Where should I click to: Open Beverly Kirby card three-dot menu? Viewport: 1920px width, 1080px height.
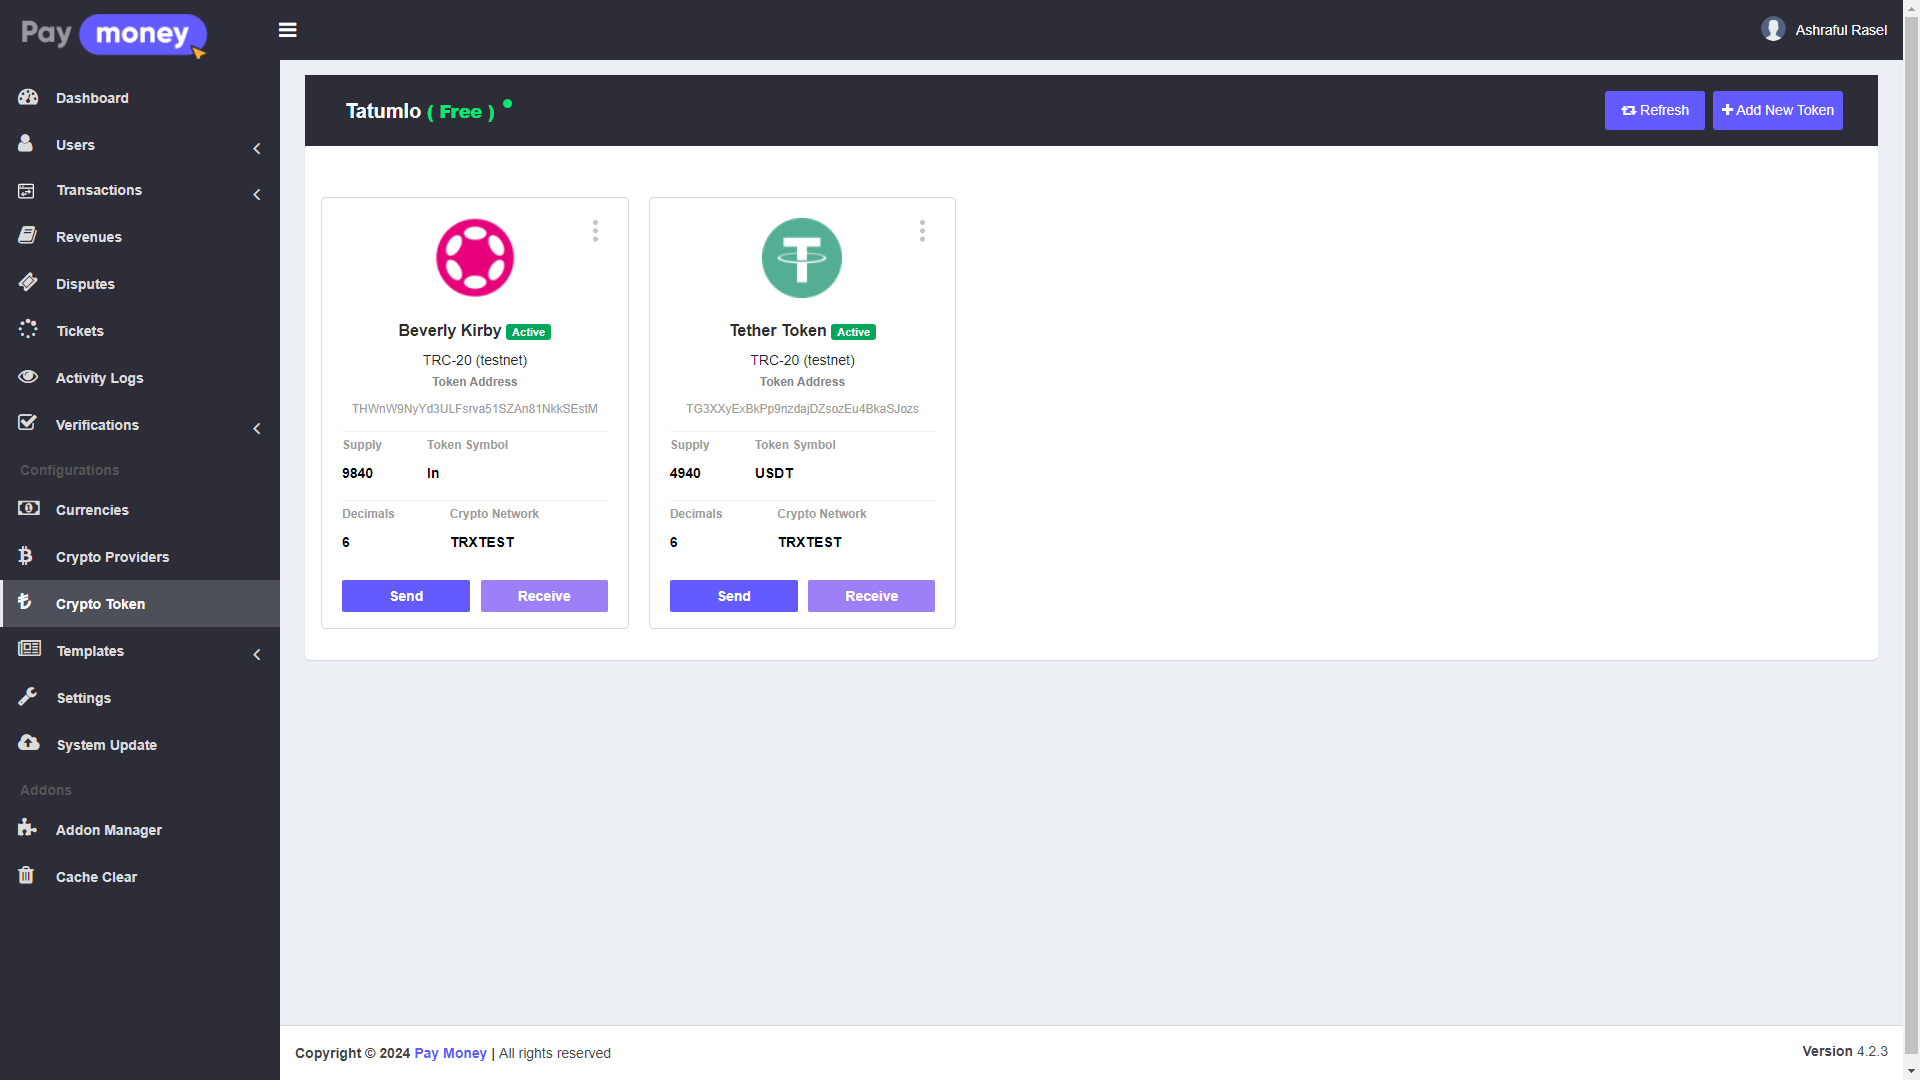(x=595, y=231)
